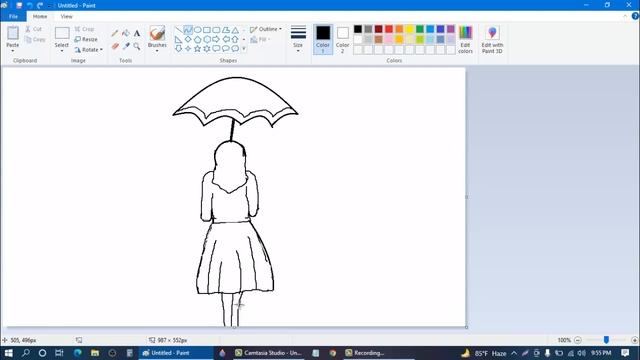Choose the Triangle shape

pyautogui.click(x=236, y=30)
